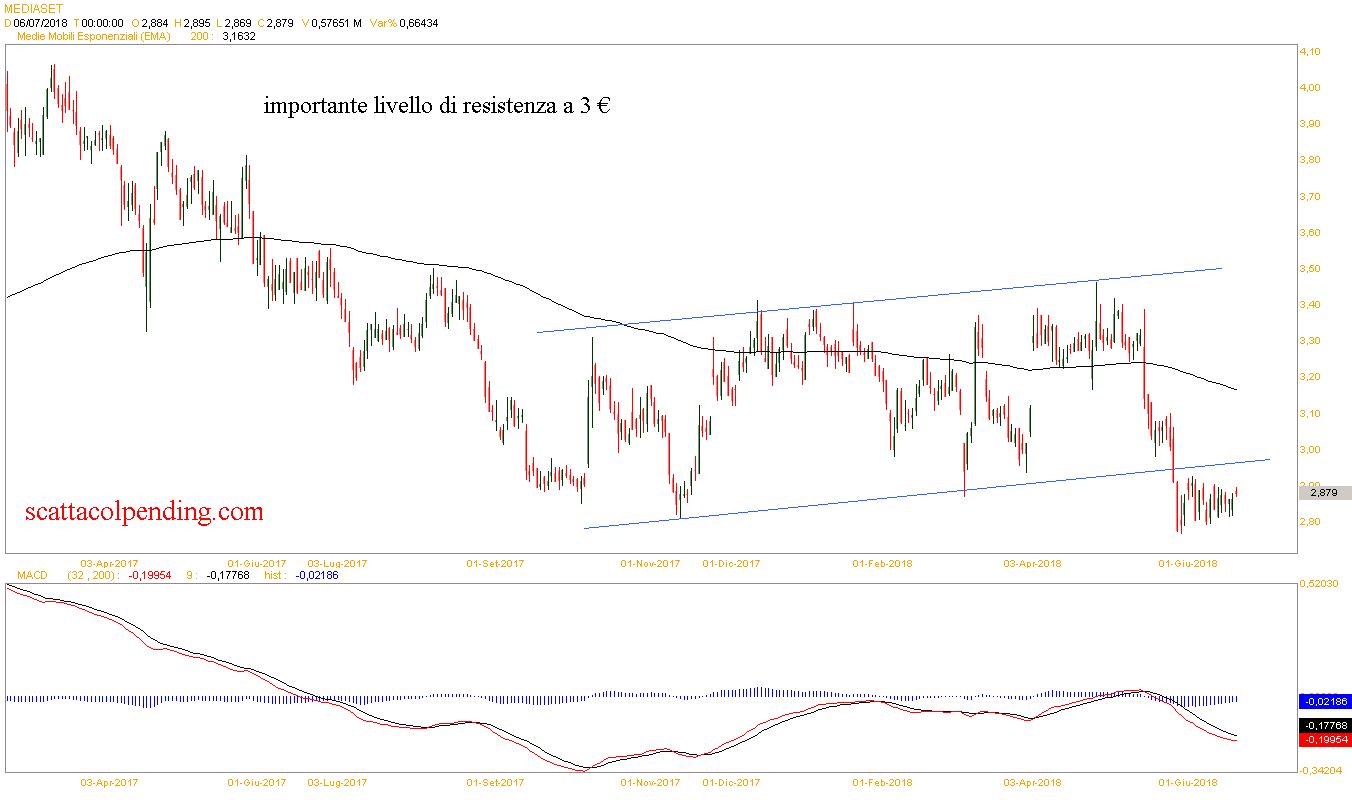Screen dimensions: 1352x800
Task: Click the Medie Mobili Esponenziali (EMA) label
Action: pyautogui.click(x=95, y=36)
